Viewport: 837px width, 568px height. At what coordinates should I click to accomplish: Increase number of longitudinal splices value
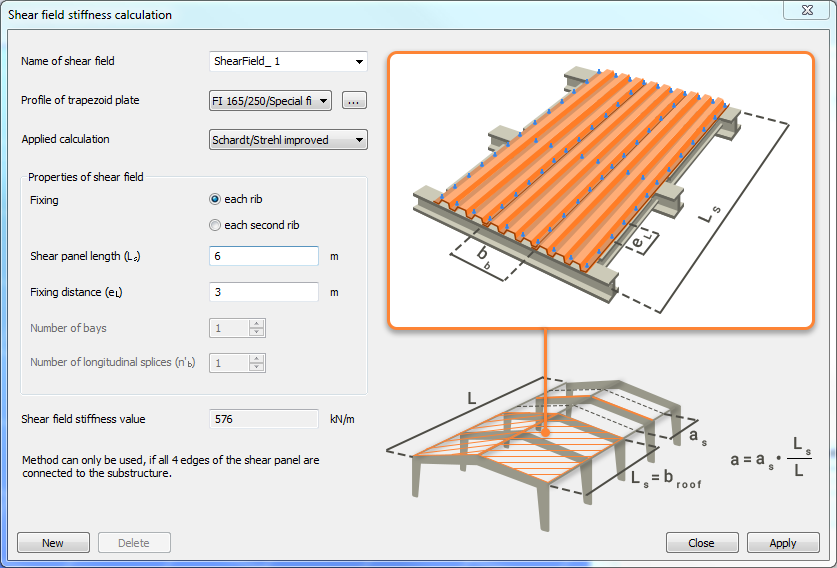[257, 359]
